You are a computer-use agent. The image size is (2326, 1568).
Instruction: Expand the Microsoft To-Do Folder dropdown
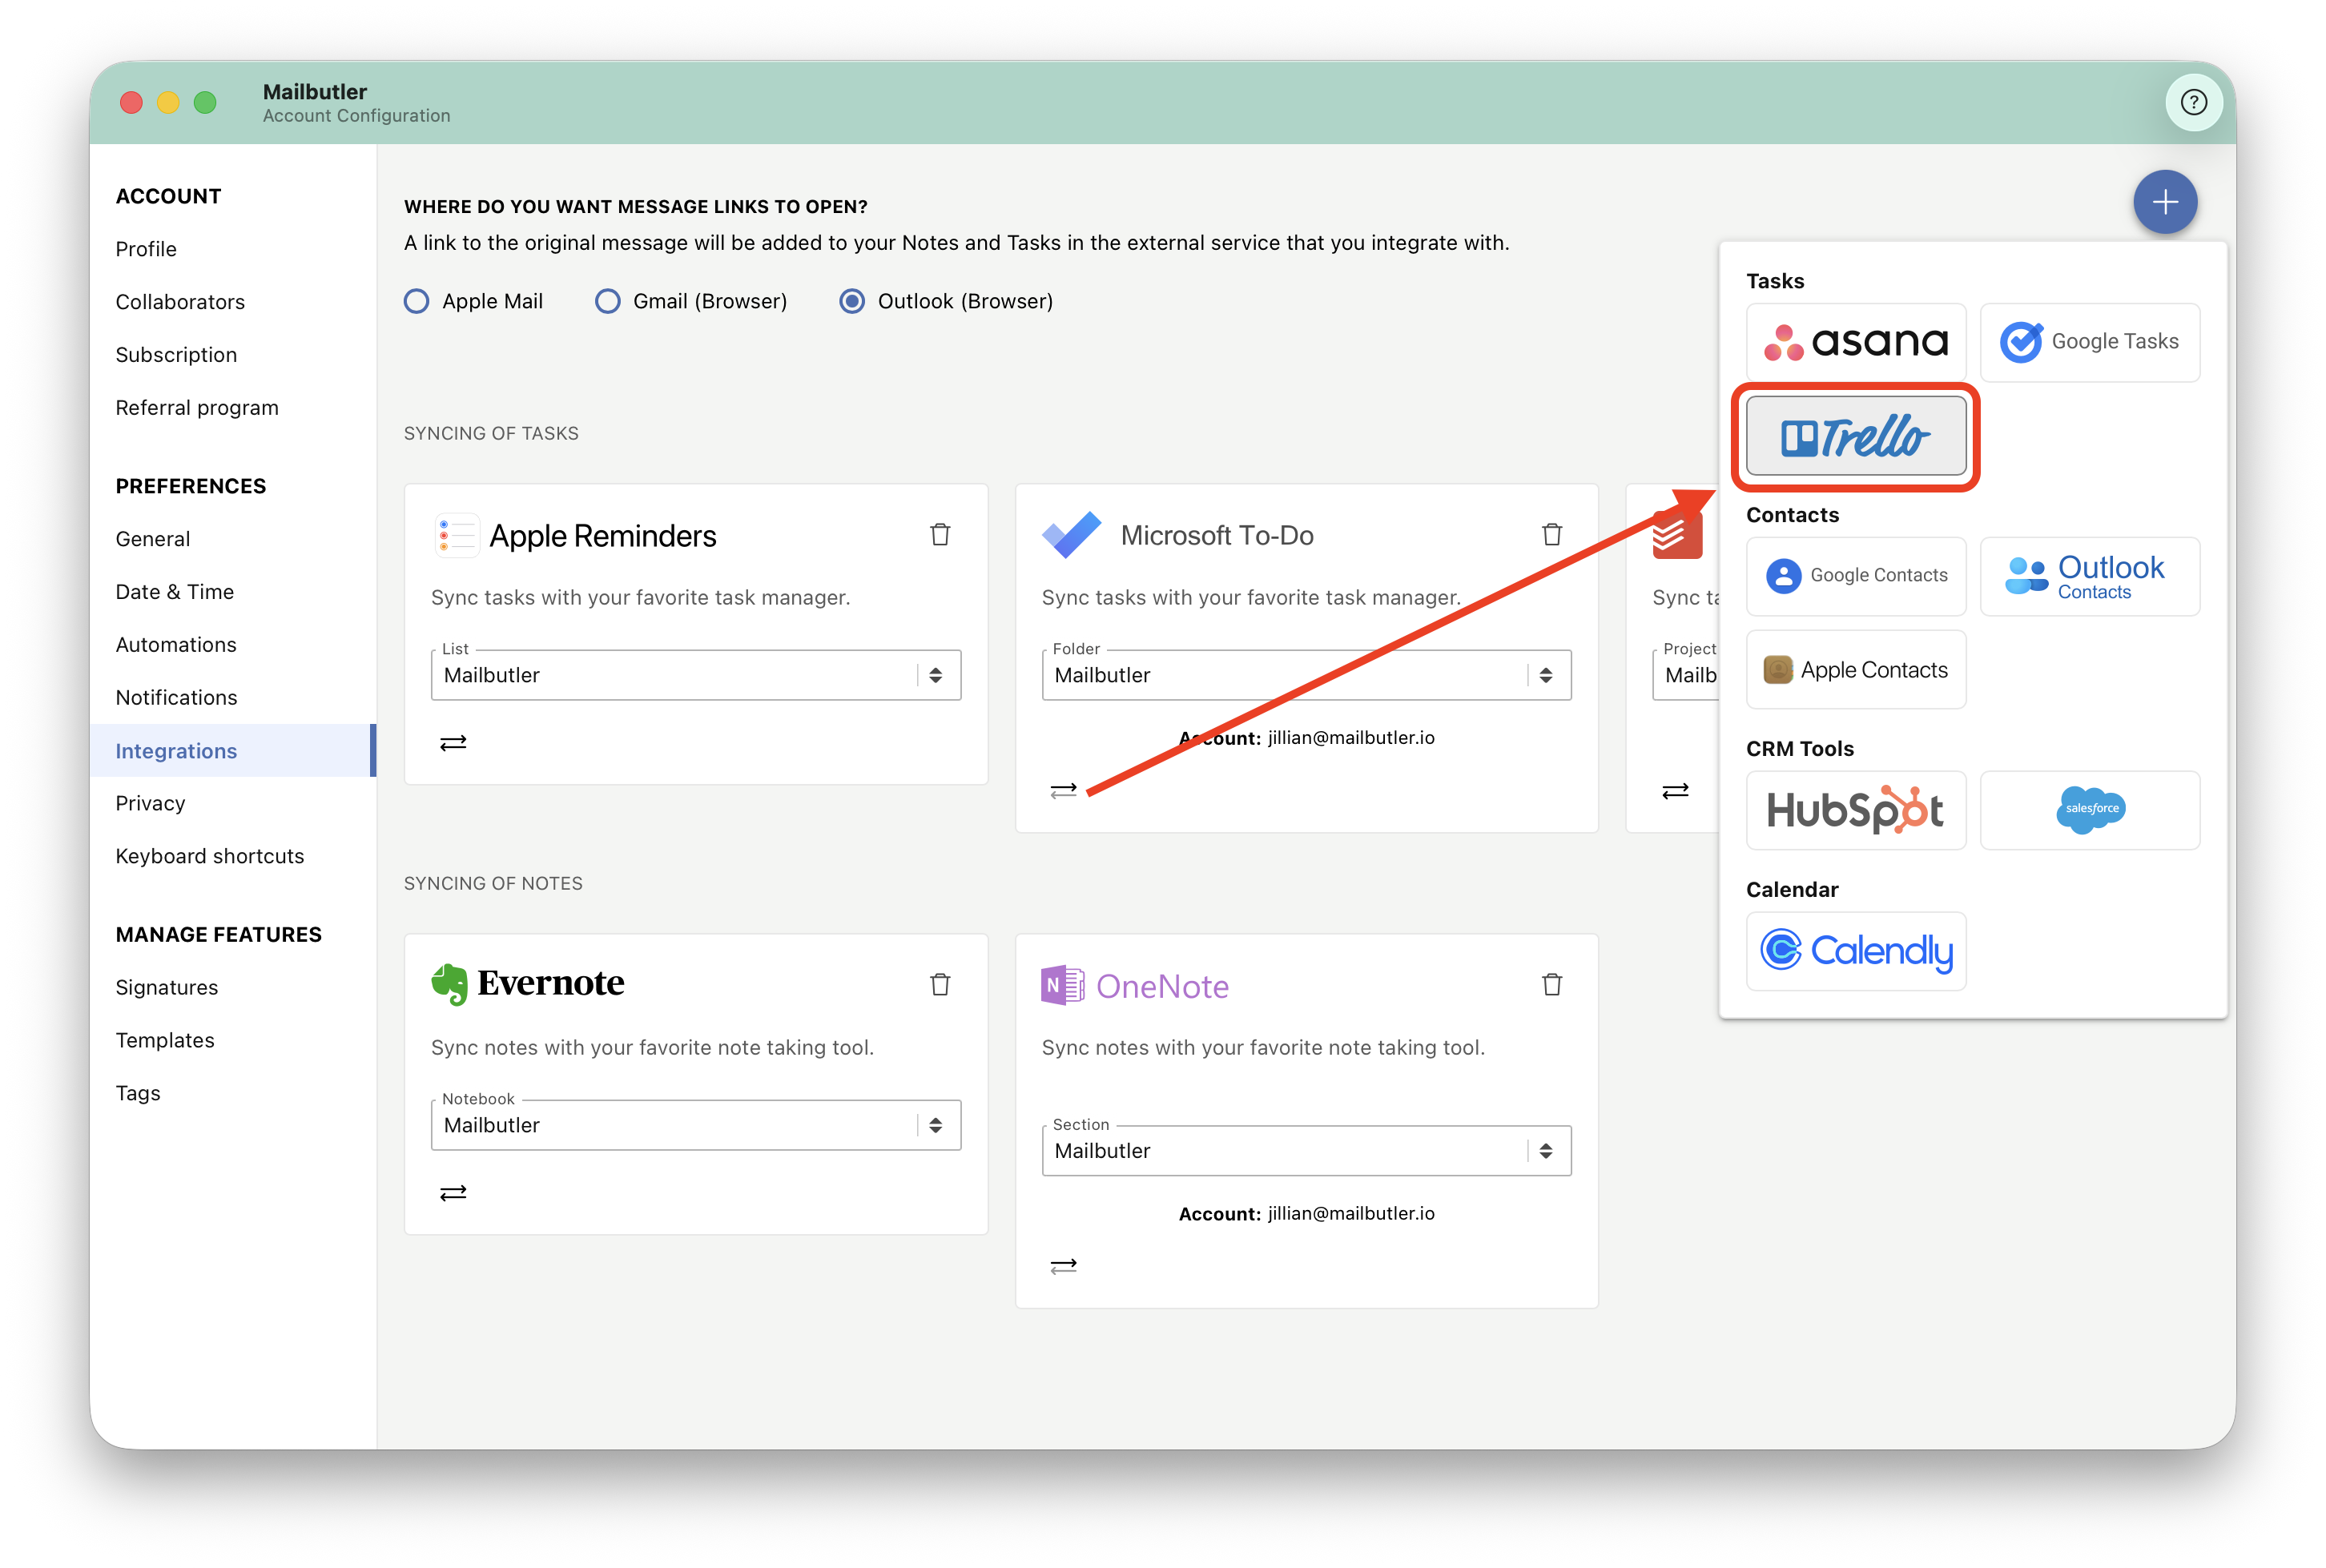[1306, 675]
